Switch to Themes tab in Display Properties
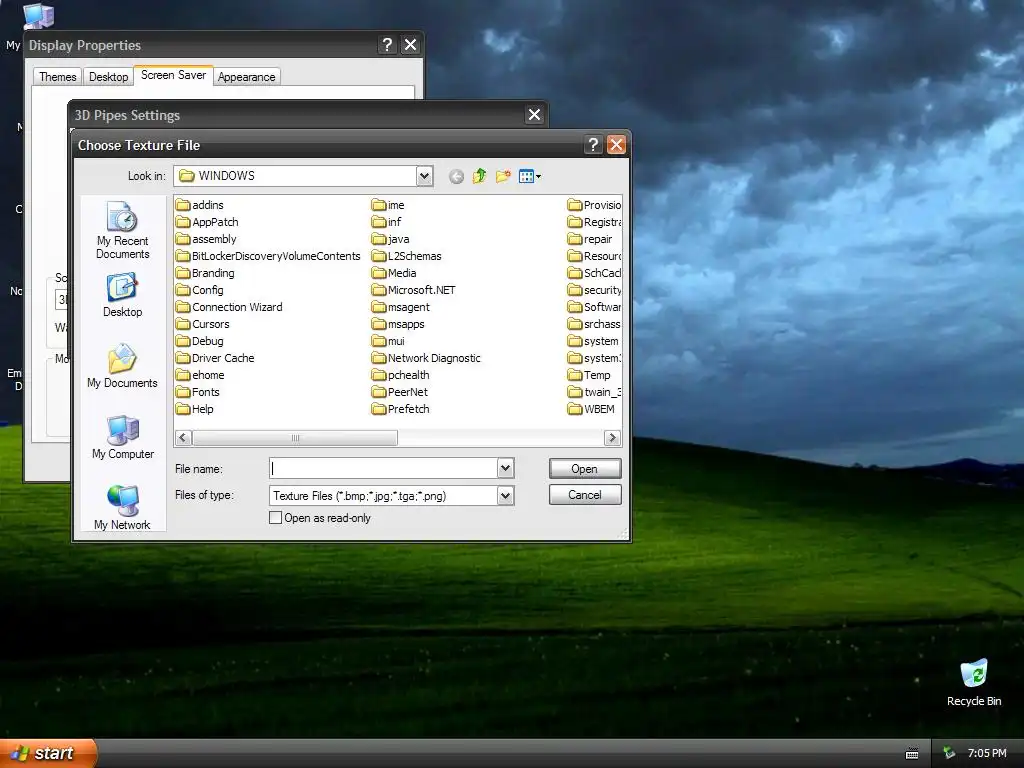The width and height of the screenshot is (1024, 768). [x=57, y=76]
